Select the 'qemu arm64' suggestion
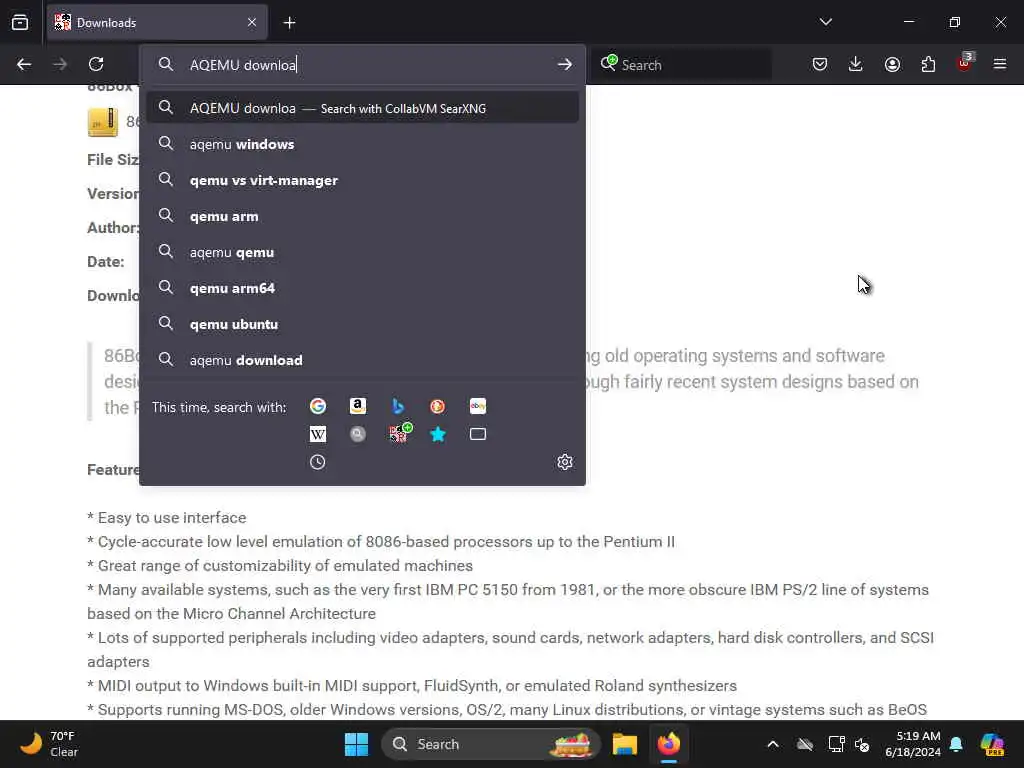The height and width of the screenshot is (768, 1024). point(362,288)
